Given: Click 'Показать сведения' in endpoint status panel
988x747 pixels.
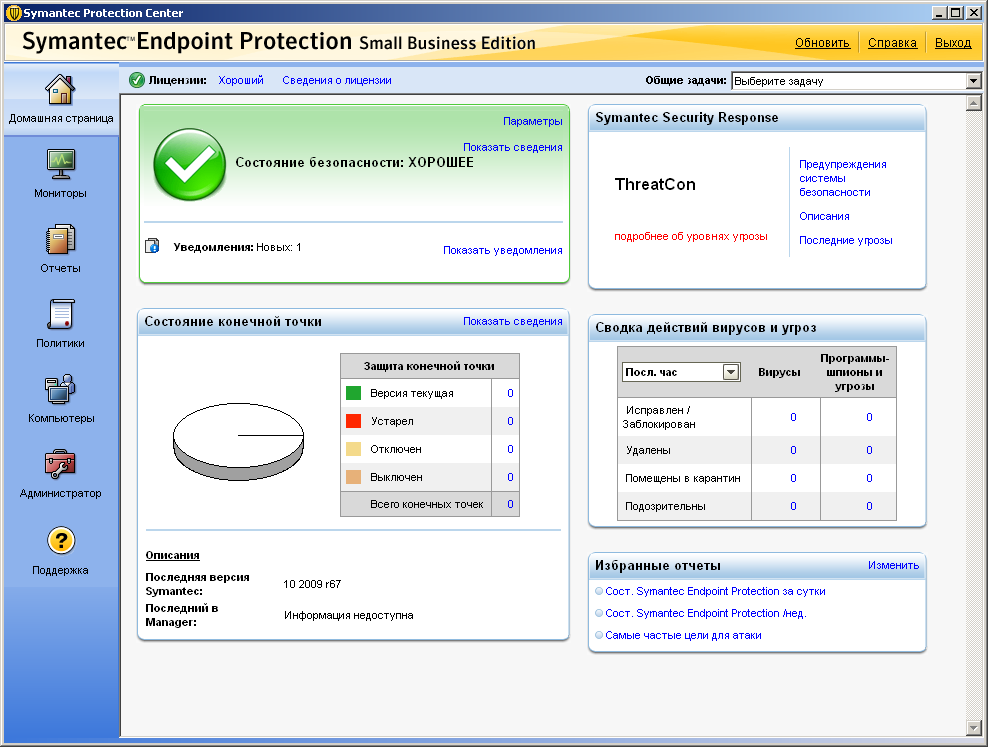Looking at the screenshot, I should [512, 321].
